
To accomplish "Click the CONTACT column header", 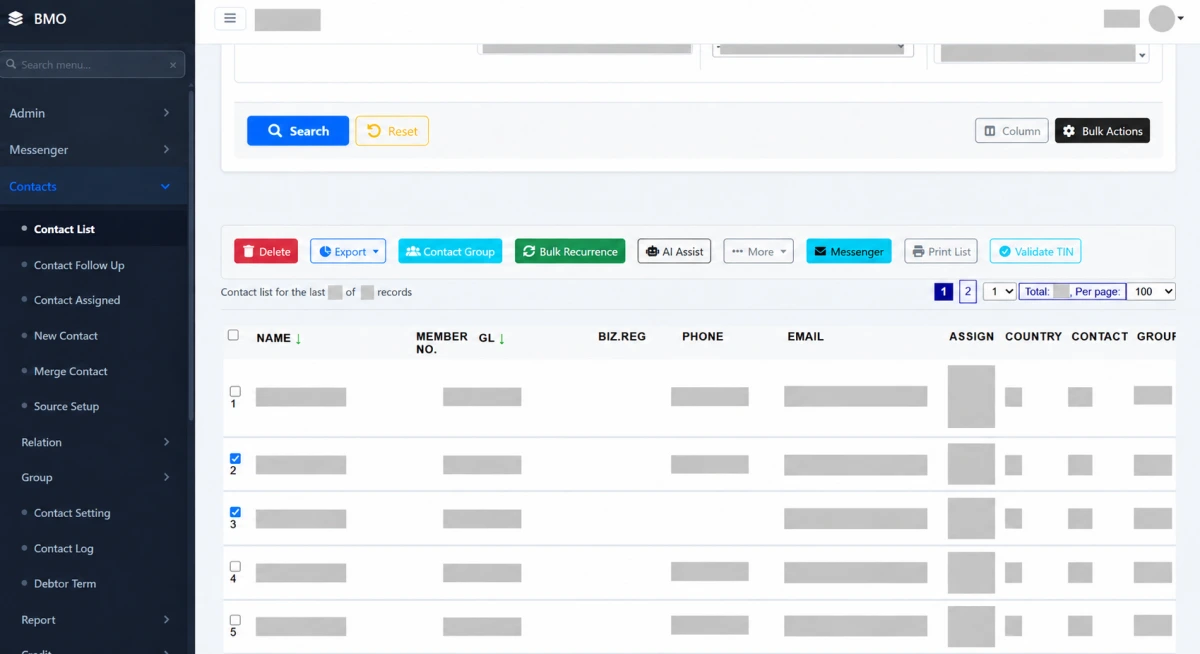I will click(1100, 337).
